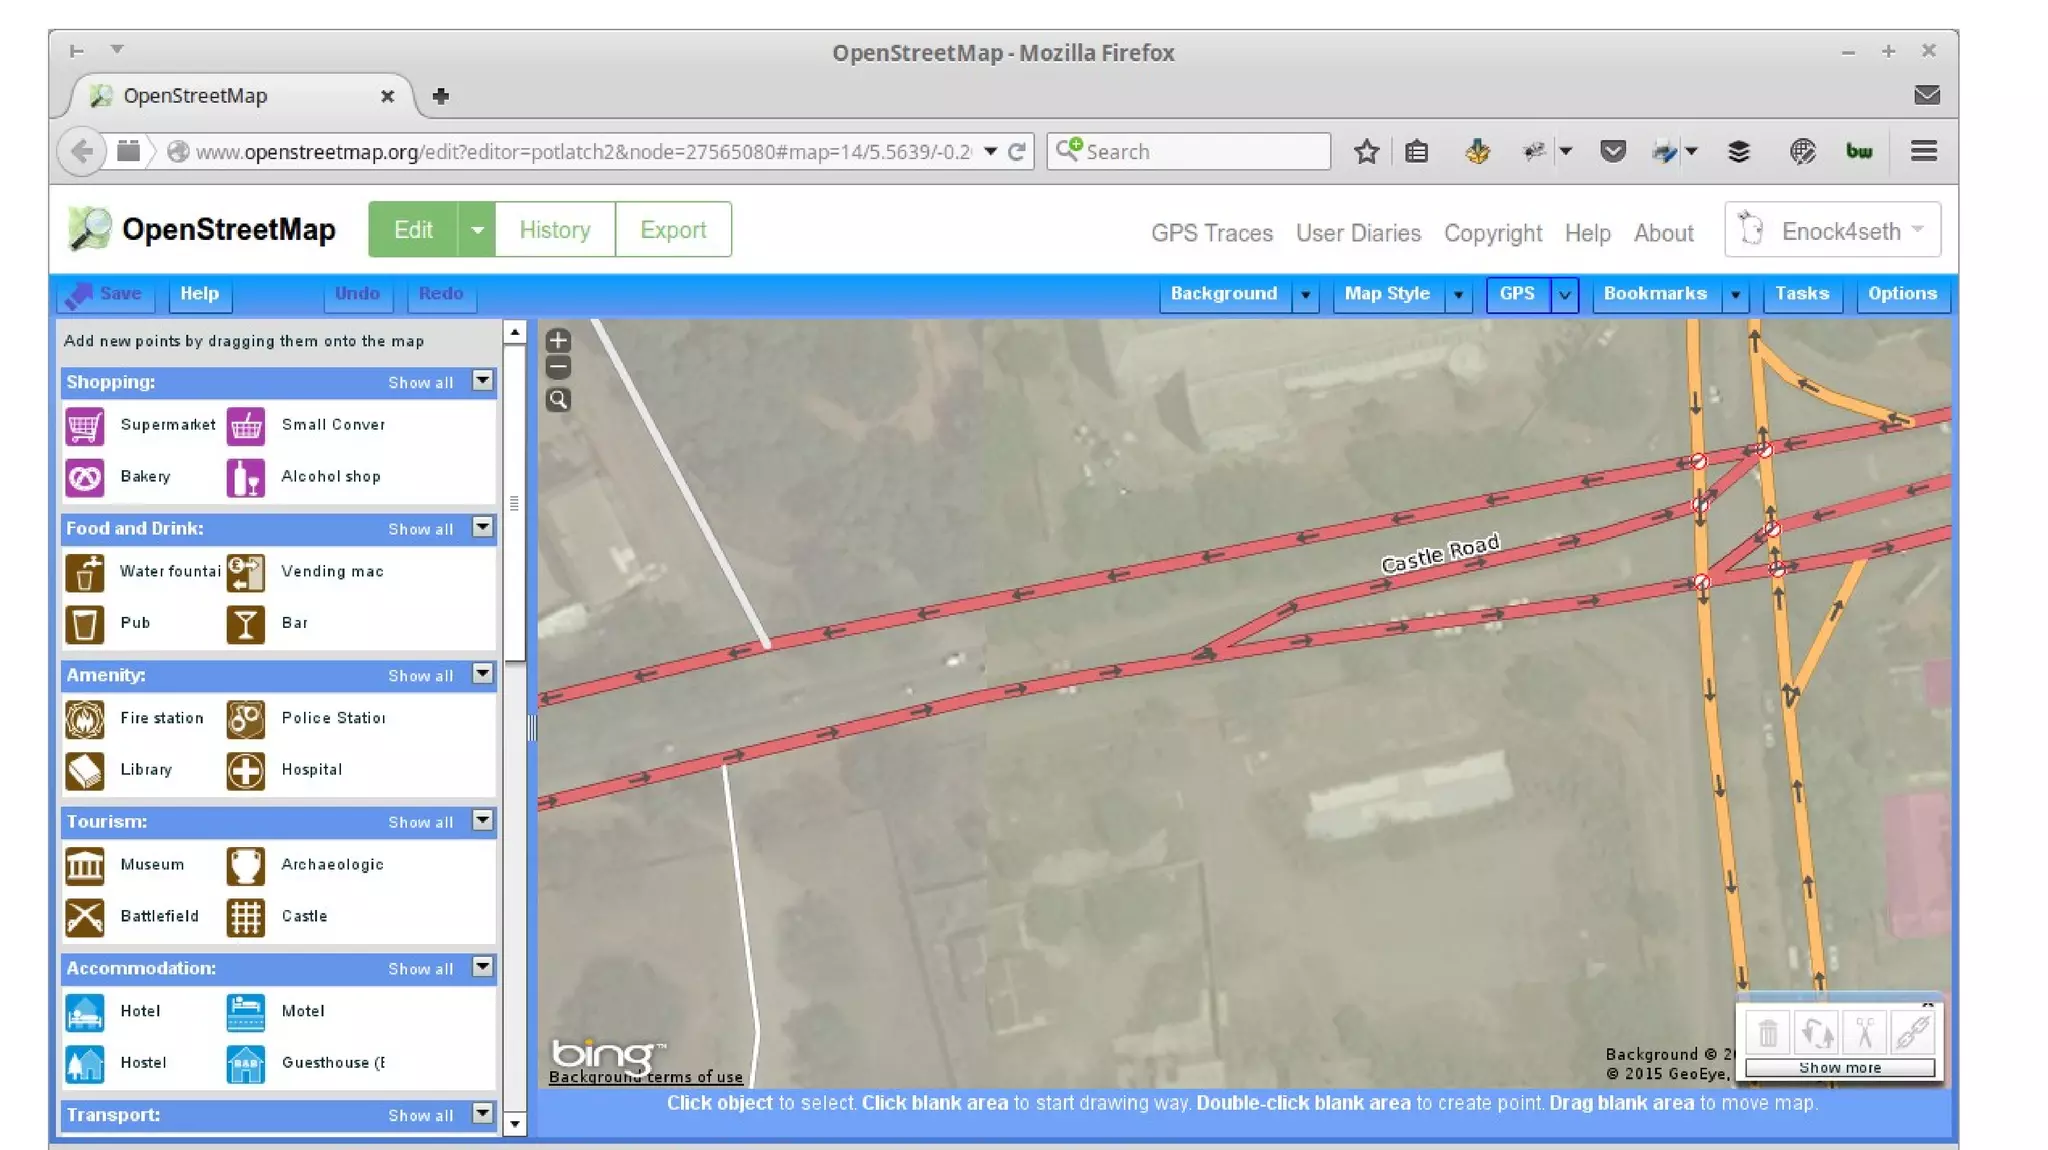Viewport: 2048px width, 1150px height.
Task: Expand the Map Style dropdown arrow
Action: (x=1459, y=295)
